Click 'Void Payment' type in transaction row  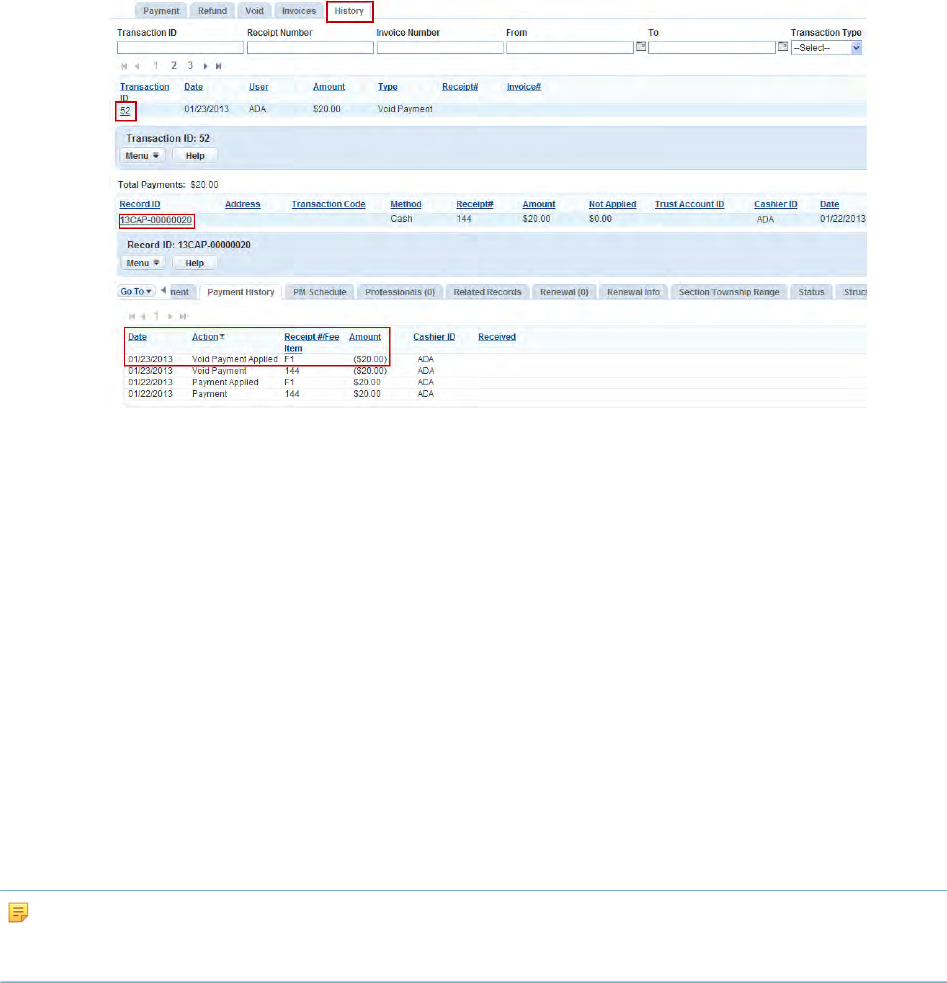(x=405, y=109)
